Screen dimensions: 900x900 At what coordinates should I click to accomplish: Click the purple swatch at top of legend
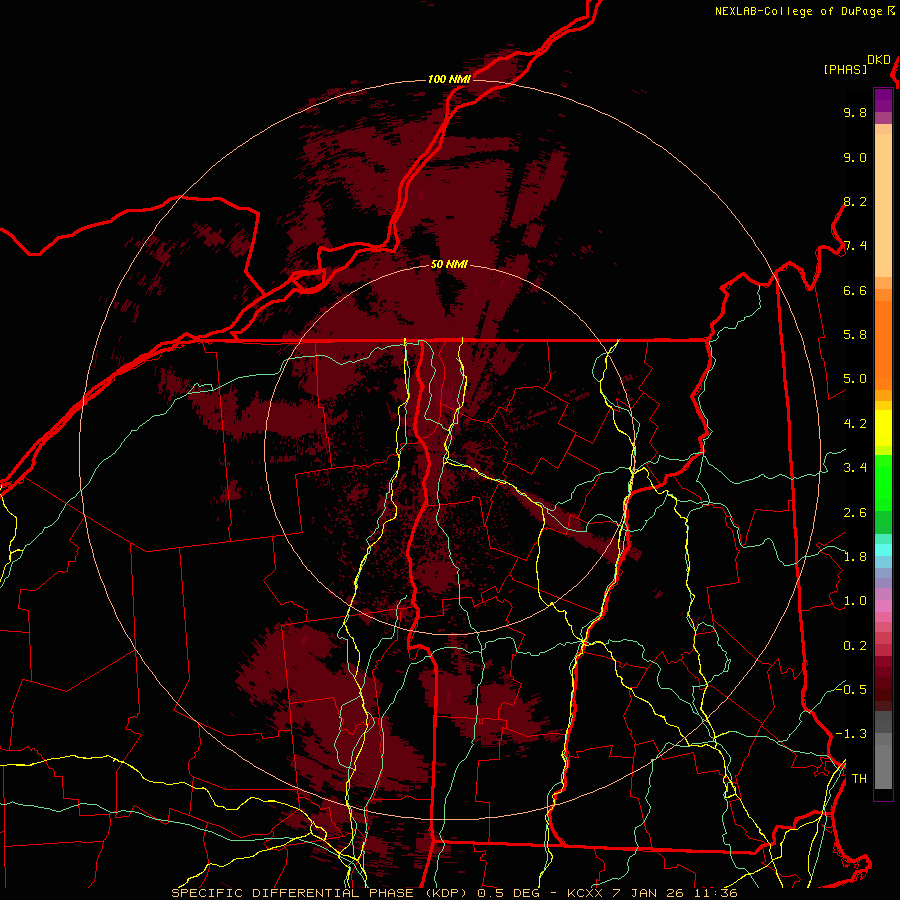pos(883,100)
